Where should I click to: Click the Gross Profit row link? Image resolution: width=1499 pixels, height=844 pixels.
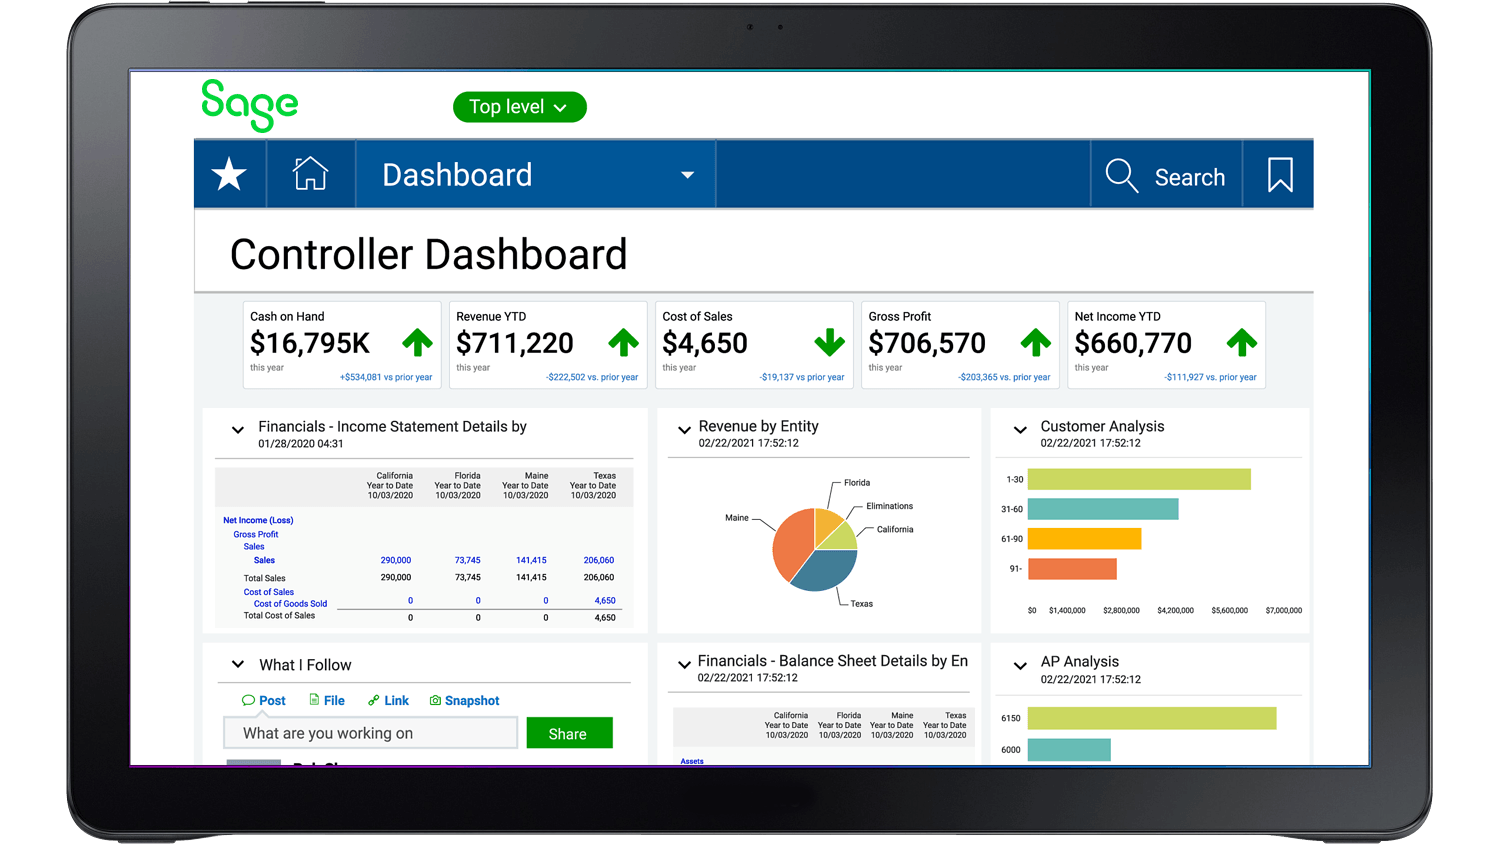click(256, 535)
